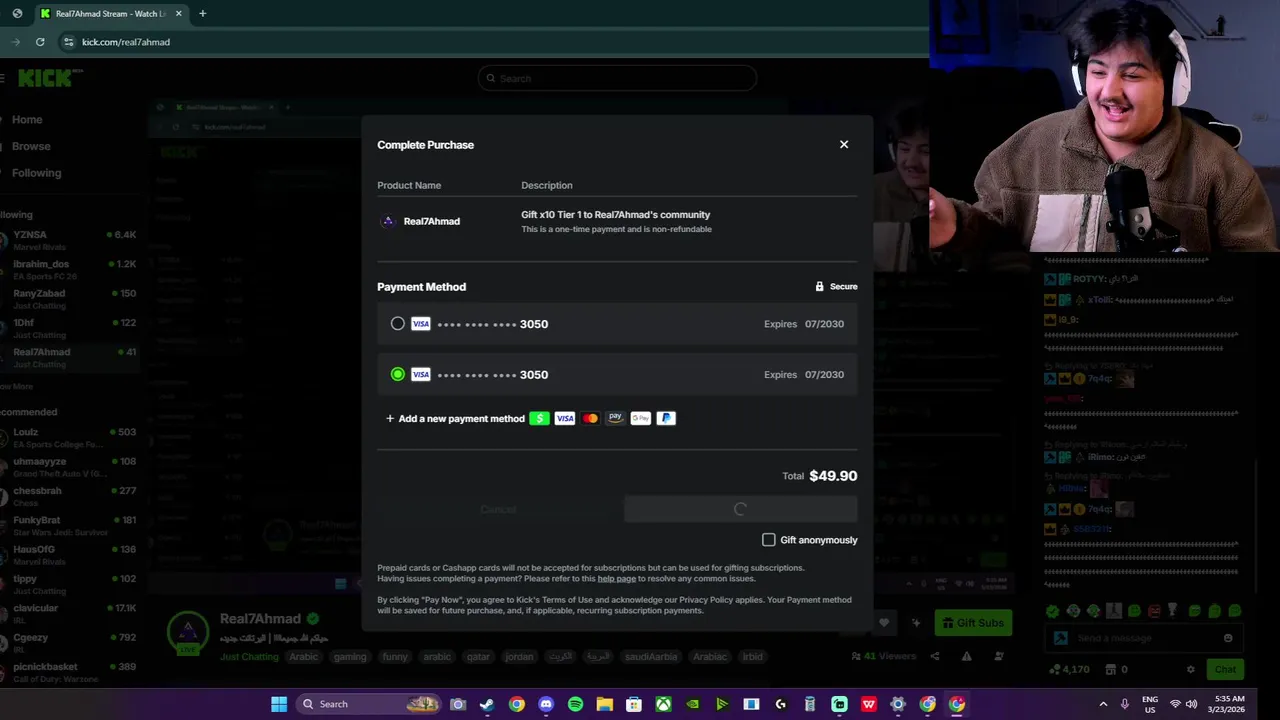Click the heart follow icon
Screen dimensions: 1280x720
(884, 623)
